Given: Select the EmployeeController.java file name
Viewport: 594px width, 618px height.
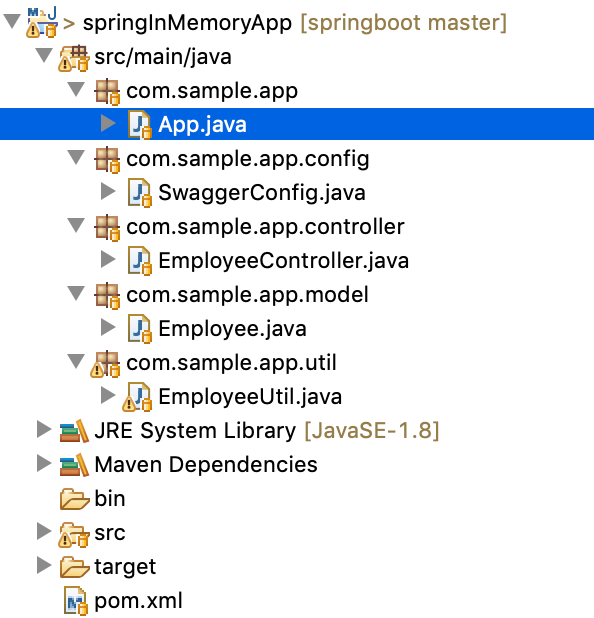Looking at the screenshot, I should [283, 261].
